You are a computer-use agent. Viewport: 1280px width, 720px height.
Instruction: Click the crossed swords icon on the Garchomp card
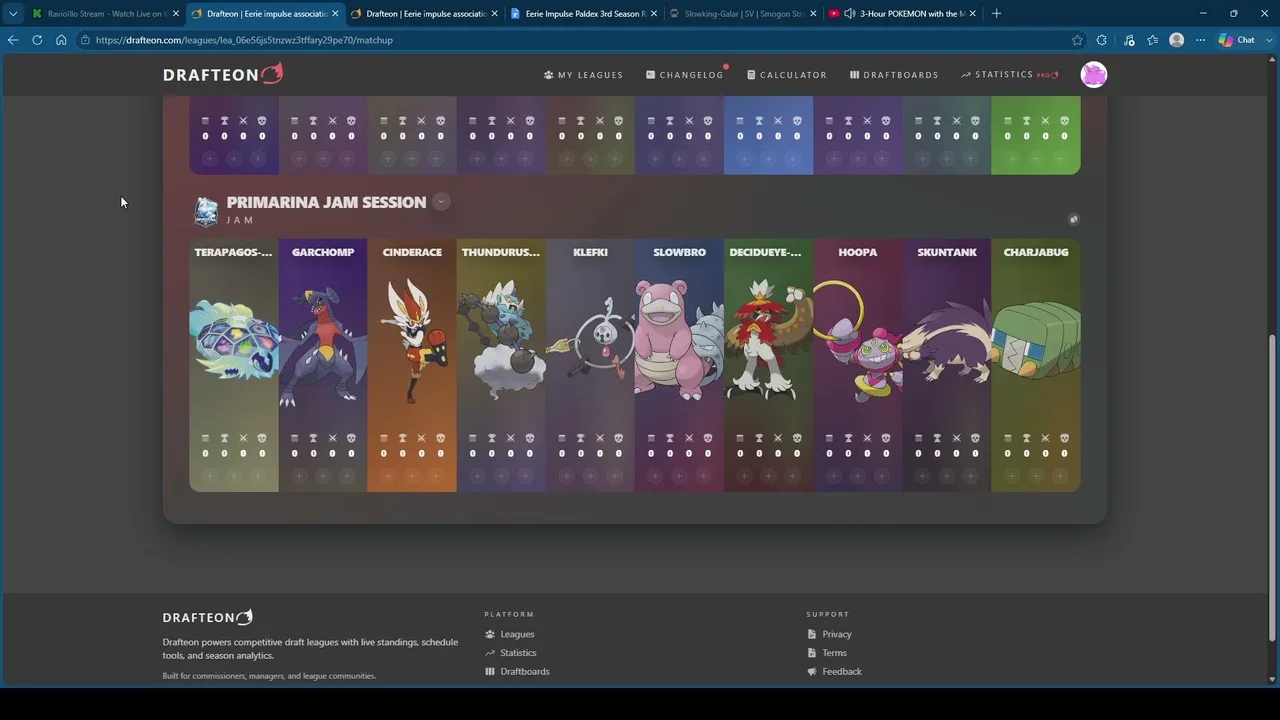coord(333,438)
